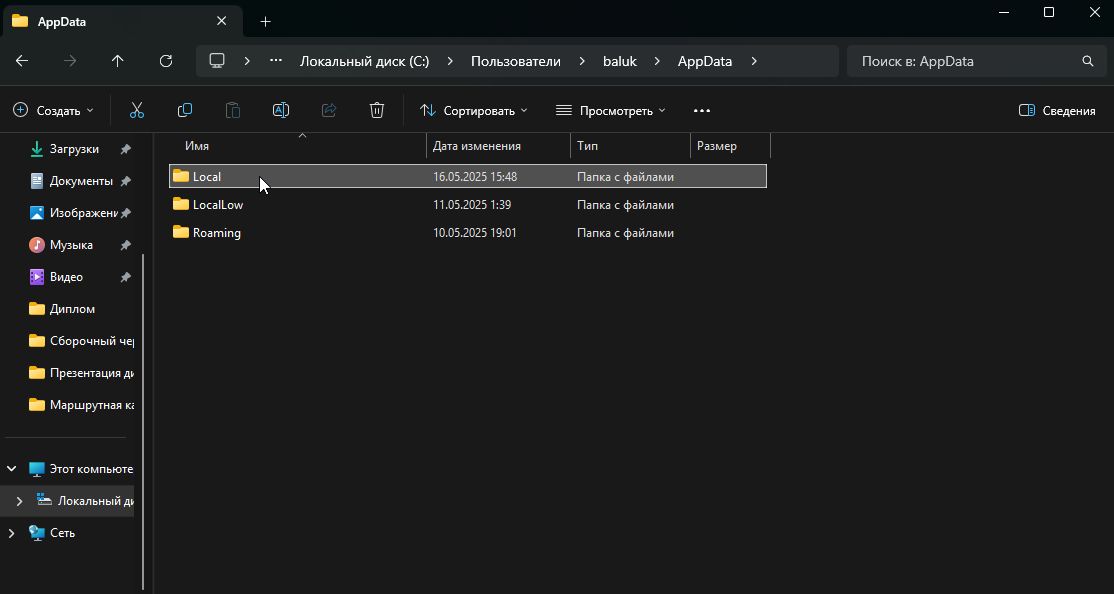This screenshot has height=594, width=1114.
Task: Click the Roaming folder icon
Action: (180, 232)
